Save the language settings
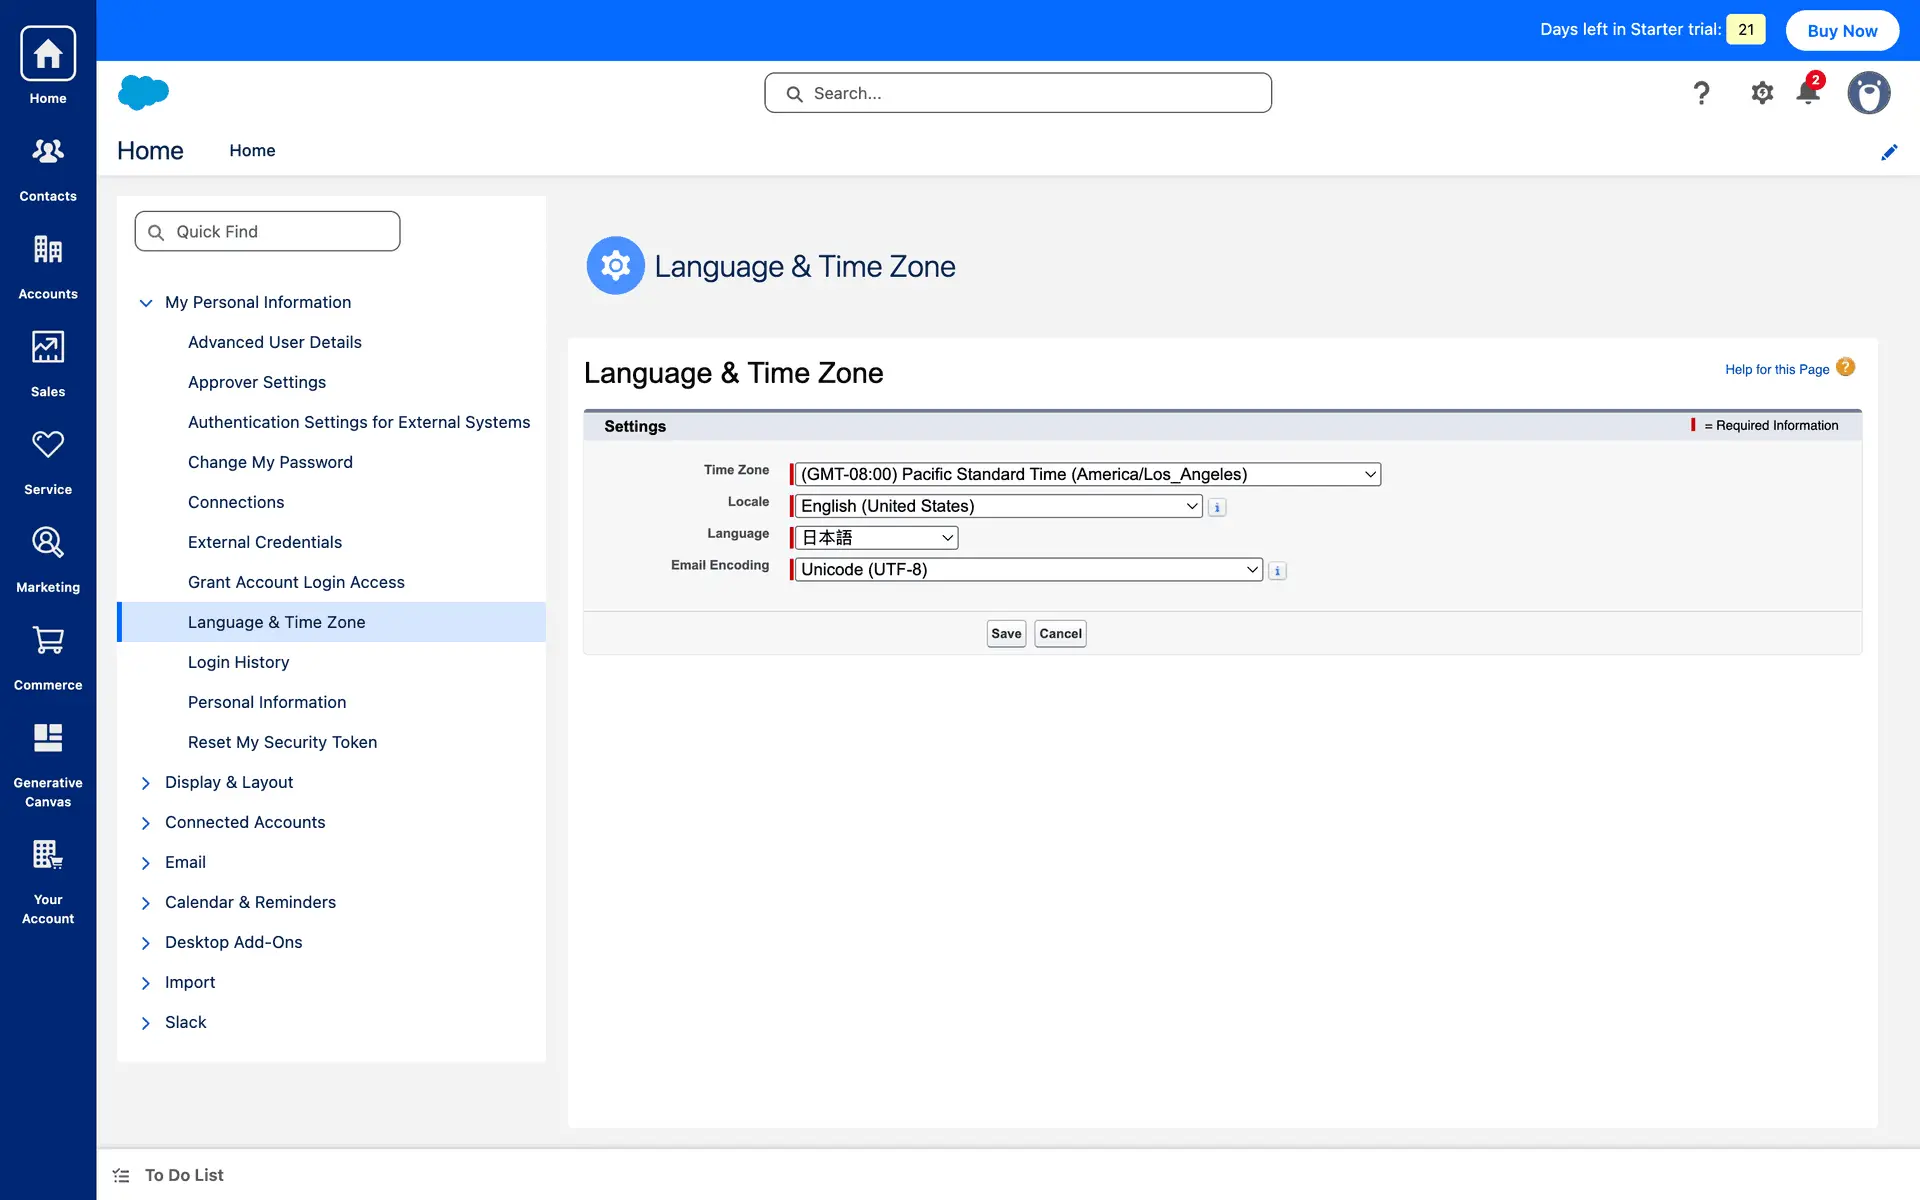Viewport: 1920px width, 1200px height. click(1006, 634)
